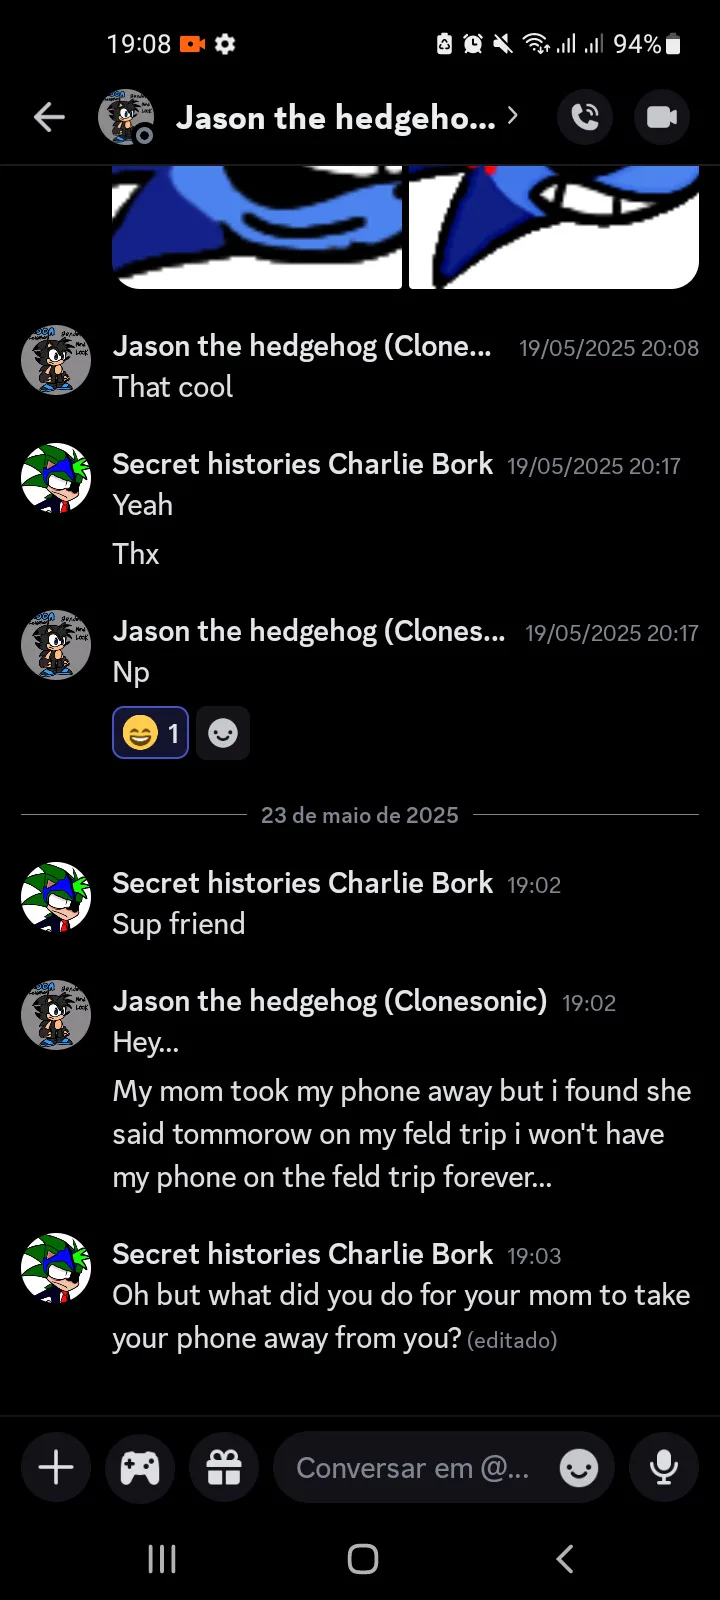720x1600 pixels.
Task: Tap Android recent apps navigation button
Action: tap(162, 1558)
